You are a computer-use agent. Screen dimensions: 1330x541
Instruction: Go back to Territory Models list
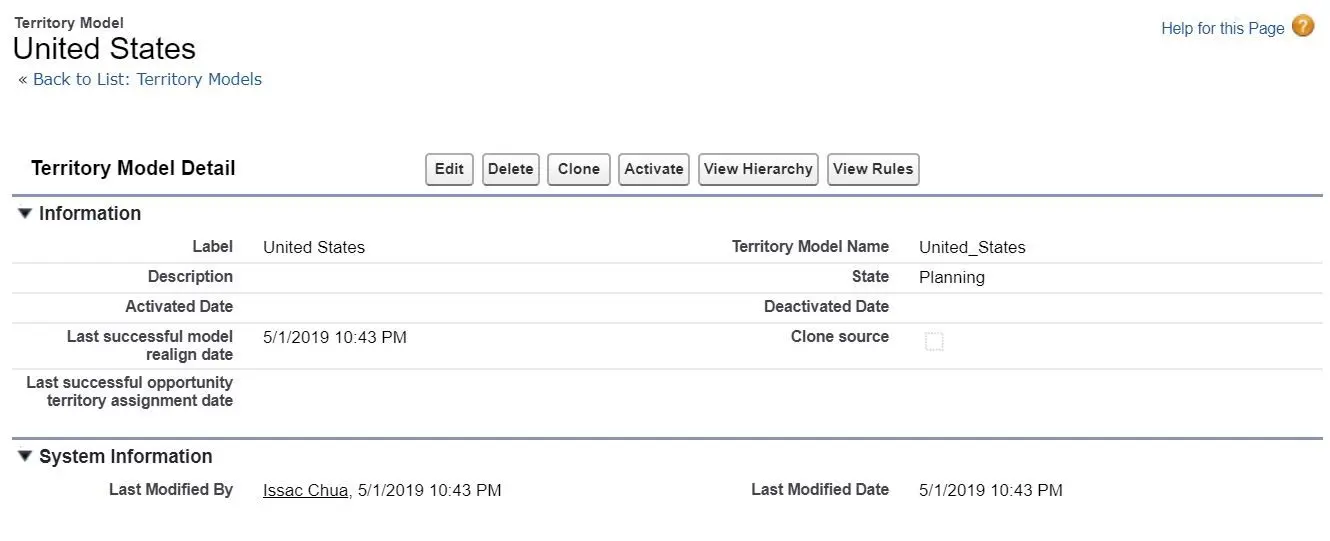[147, 79]
